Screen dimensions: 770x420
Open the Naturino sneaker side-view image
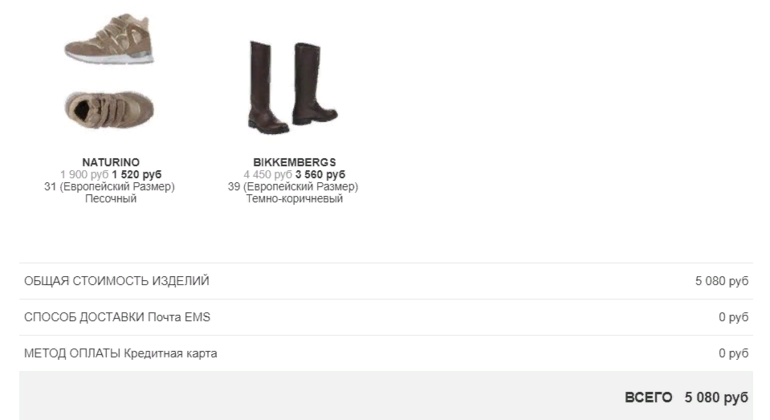[110, 39]
